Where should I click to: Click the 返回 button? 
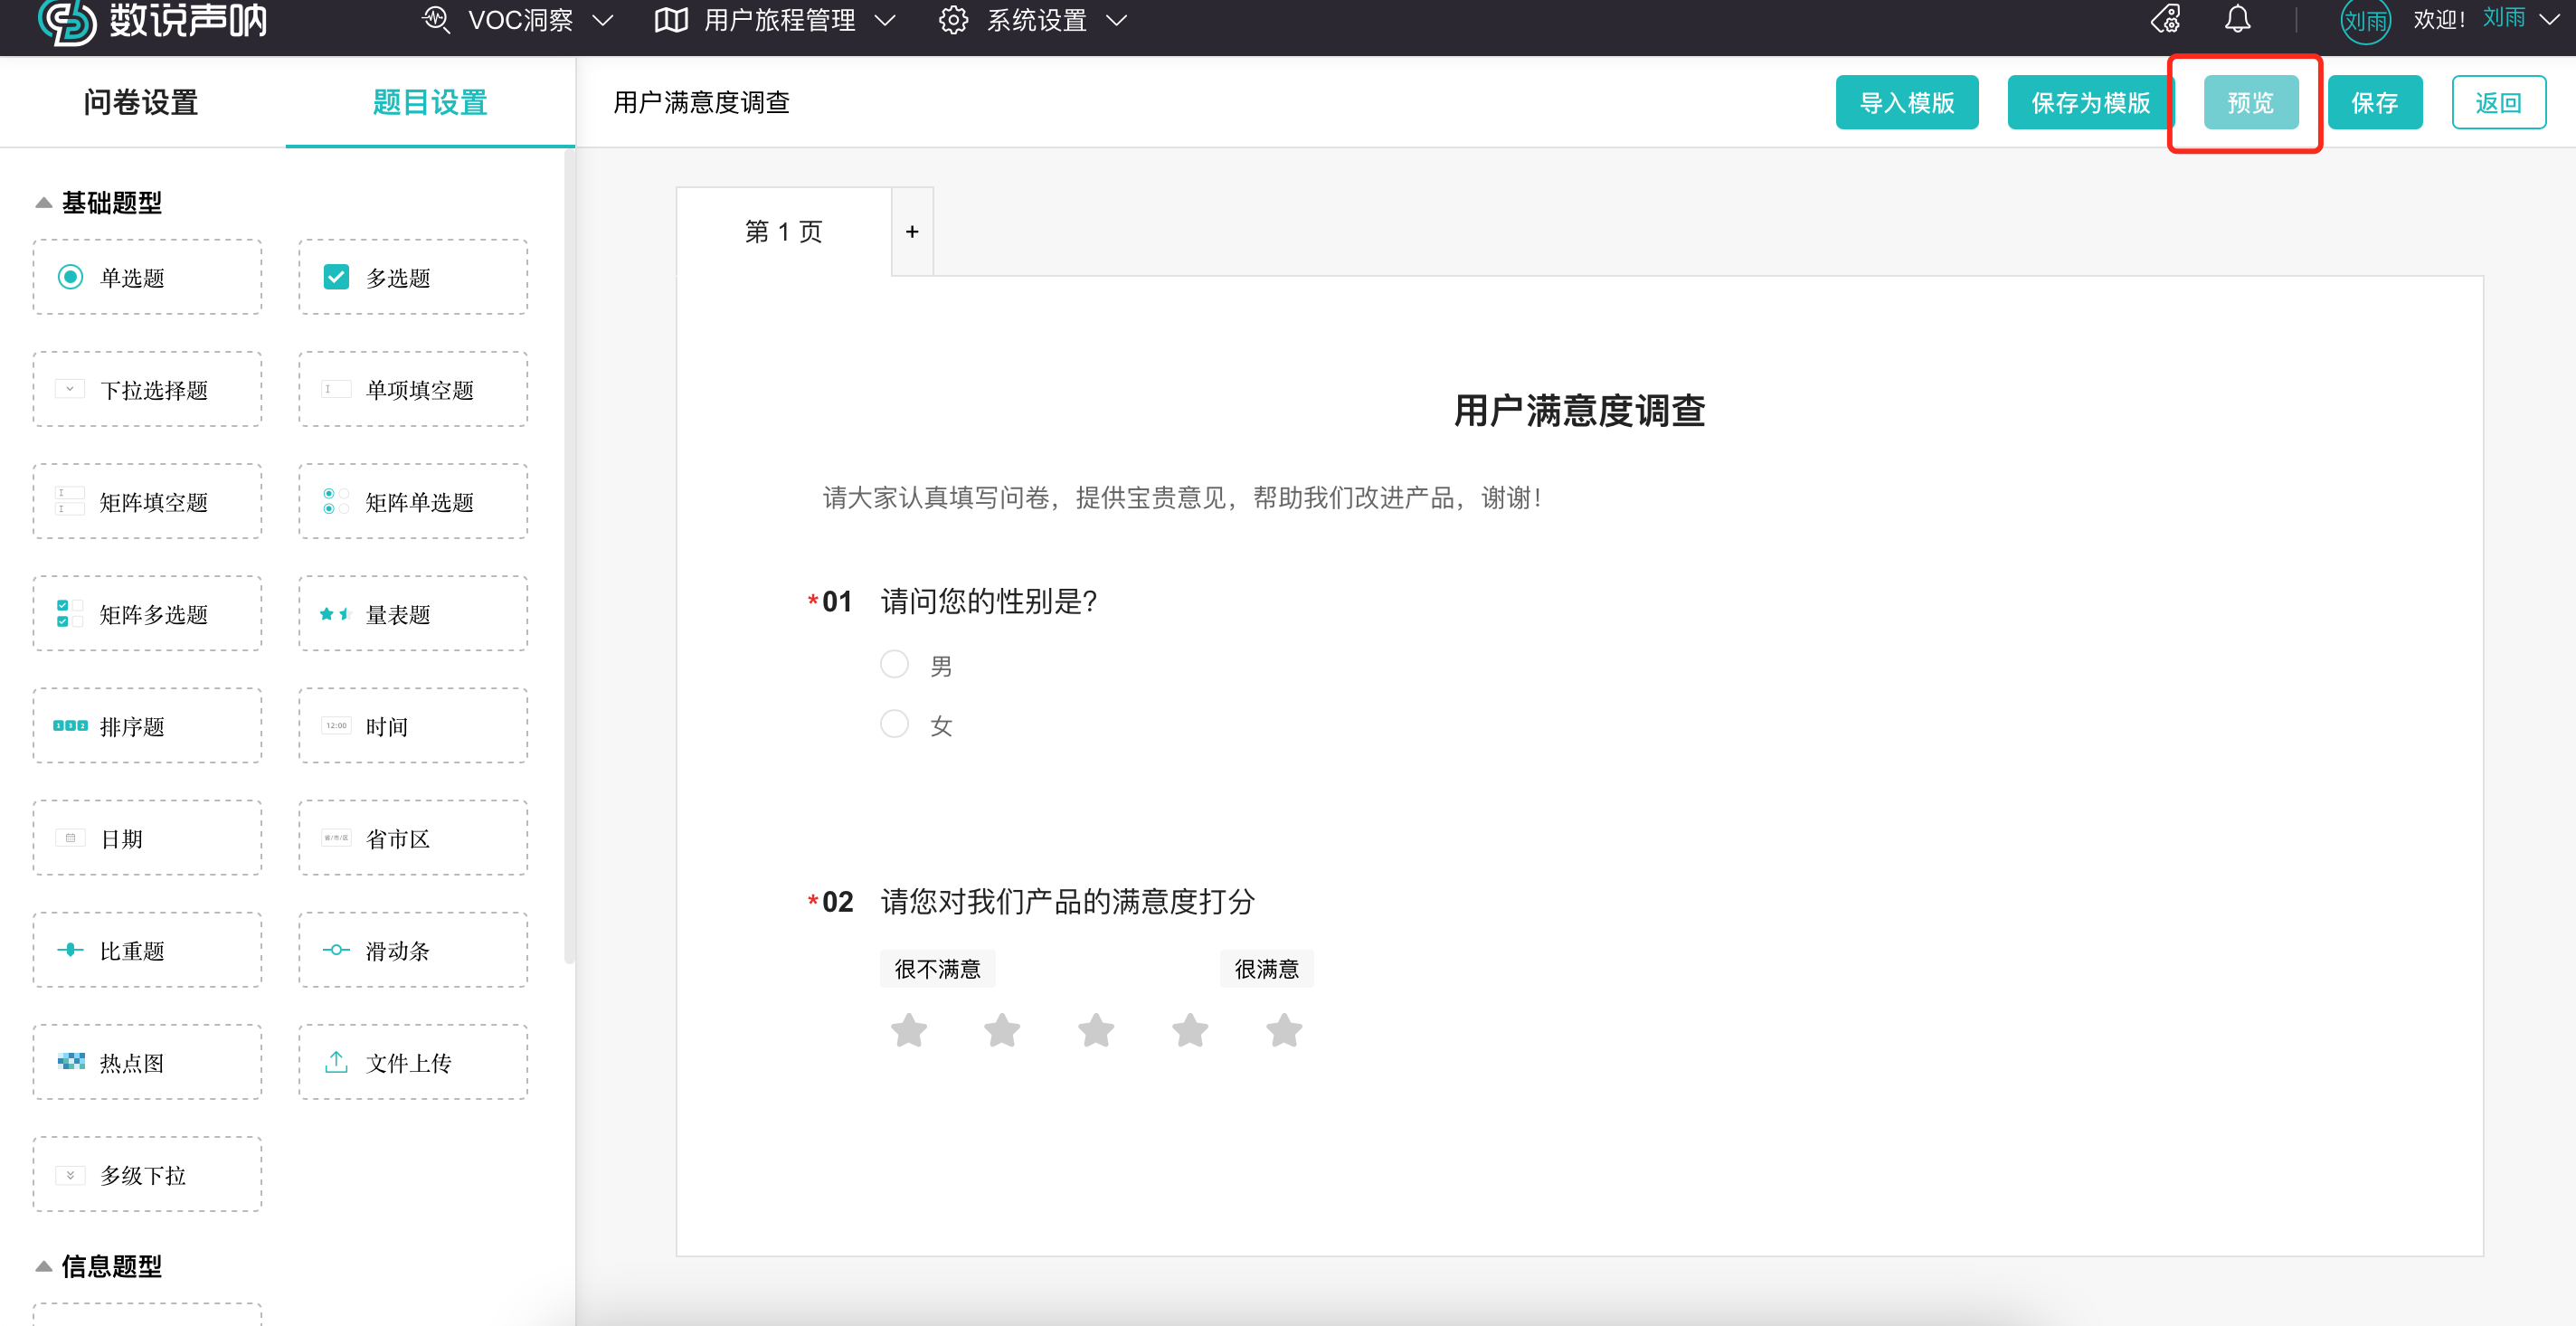click(2498, 102)
